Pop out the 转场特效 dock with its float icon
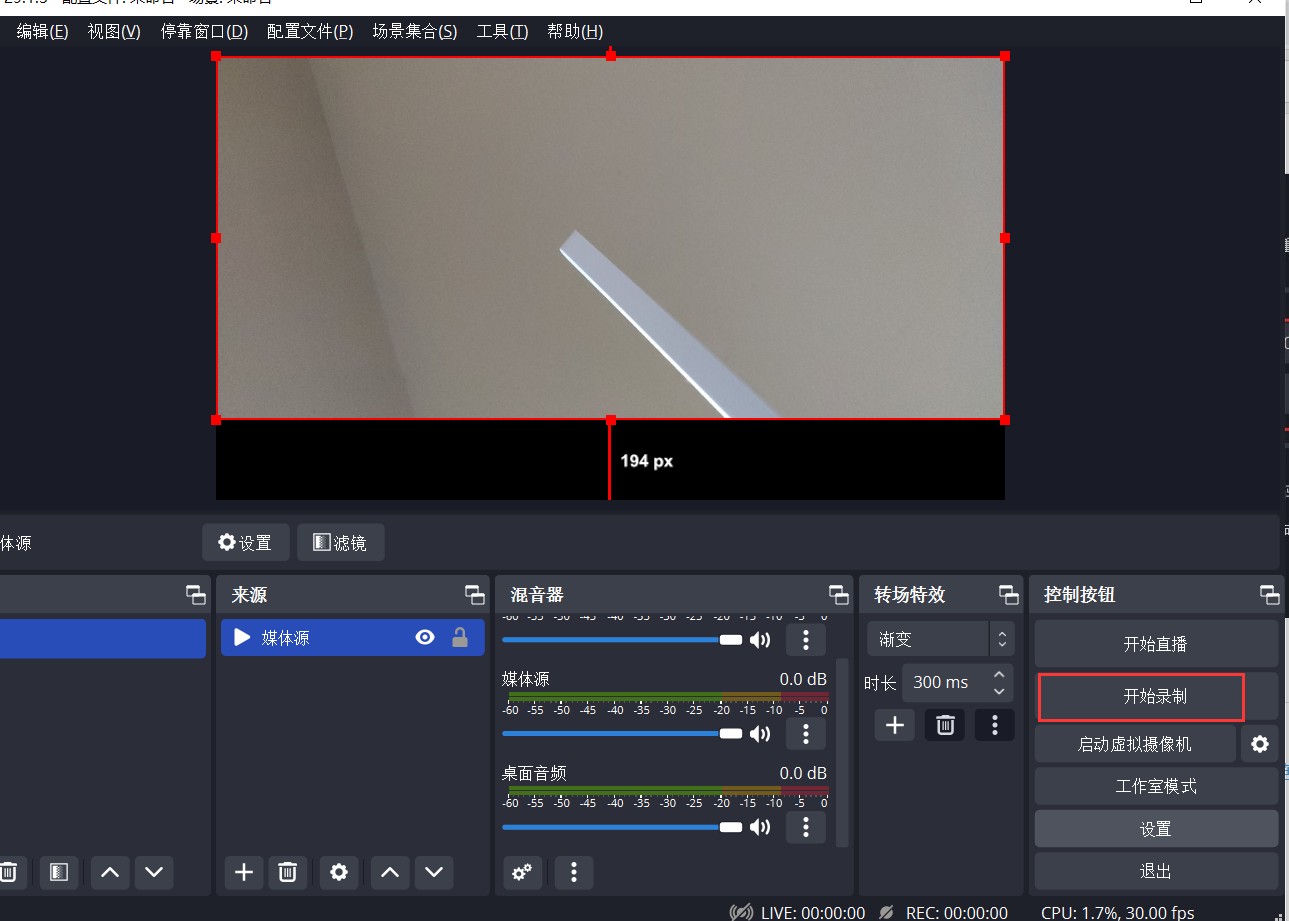 pos(1009,595)
